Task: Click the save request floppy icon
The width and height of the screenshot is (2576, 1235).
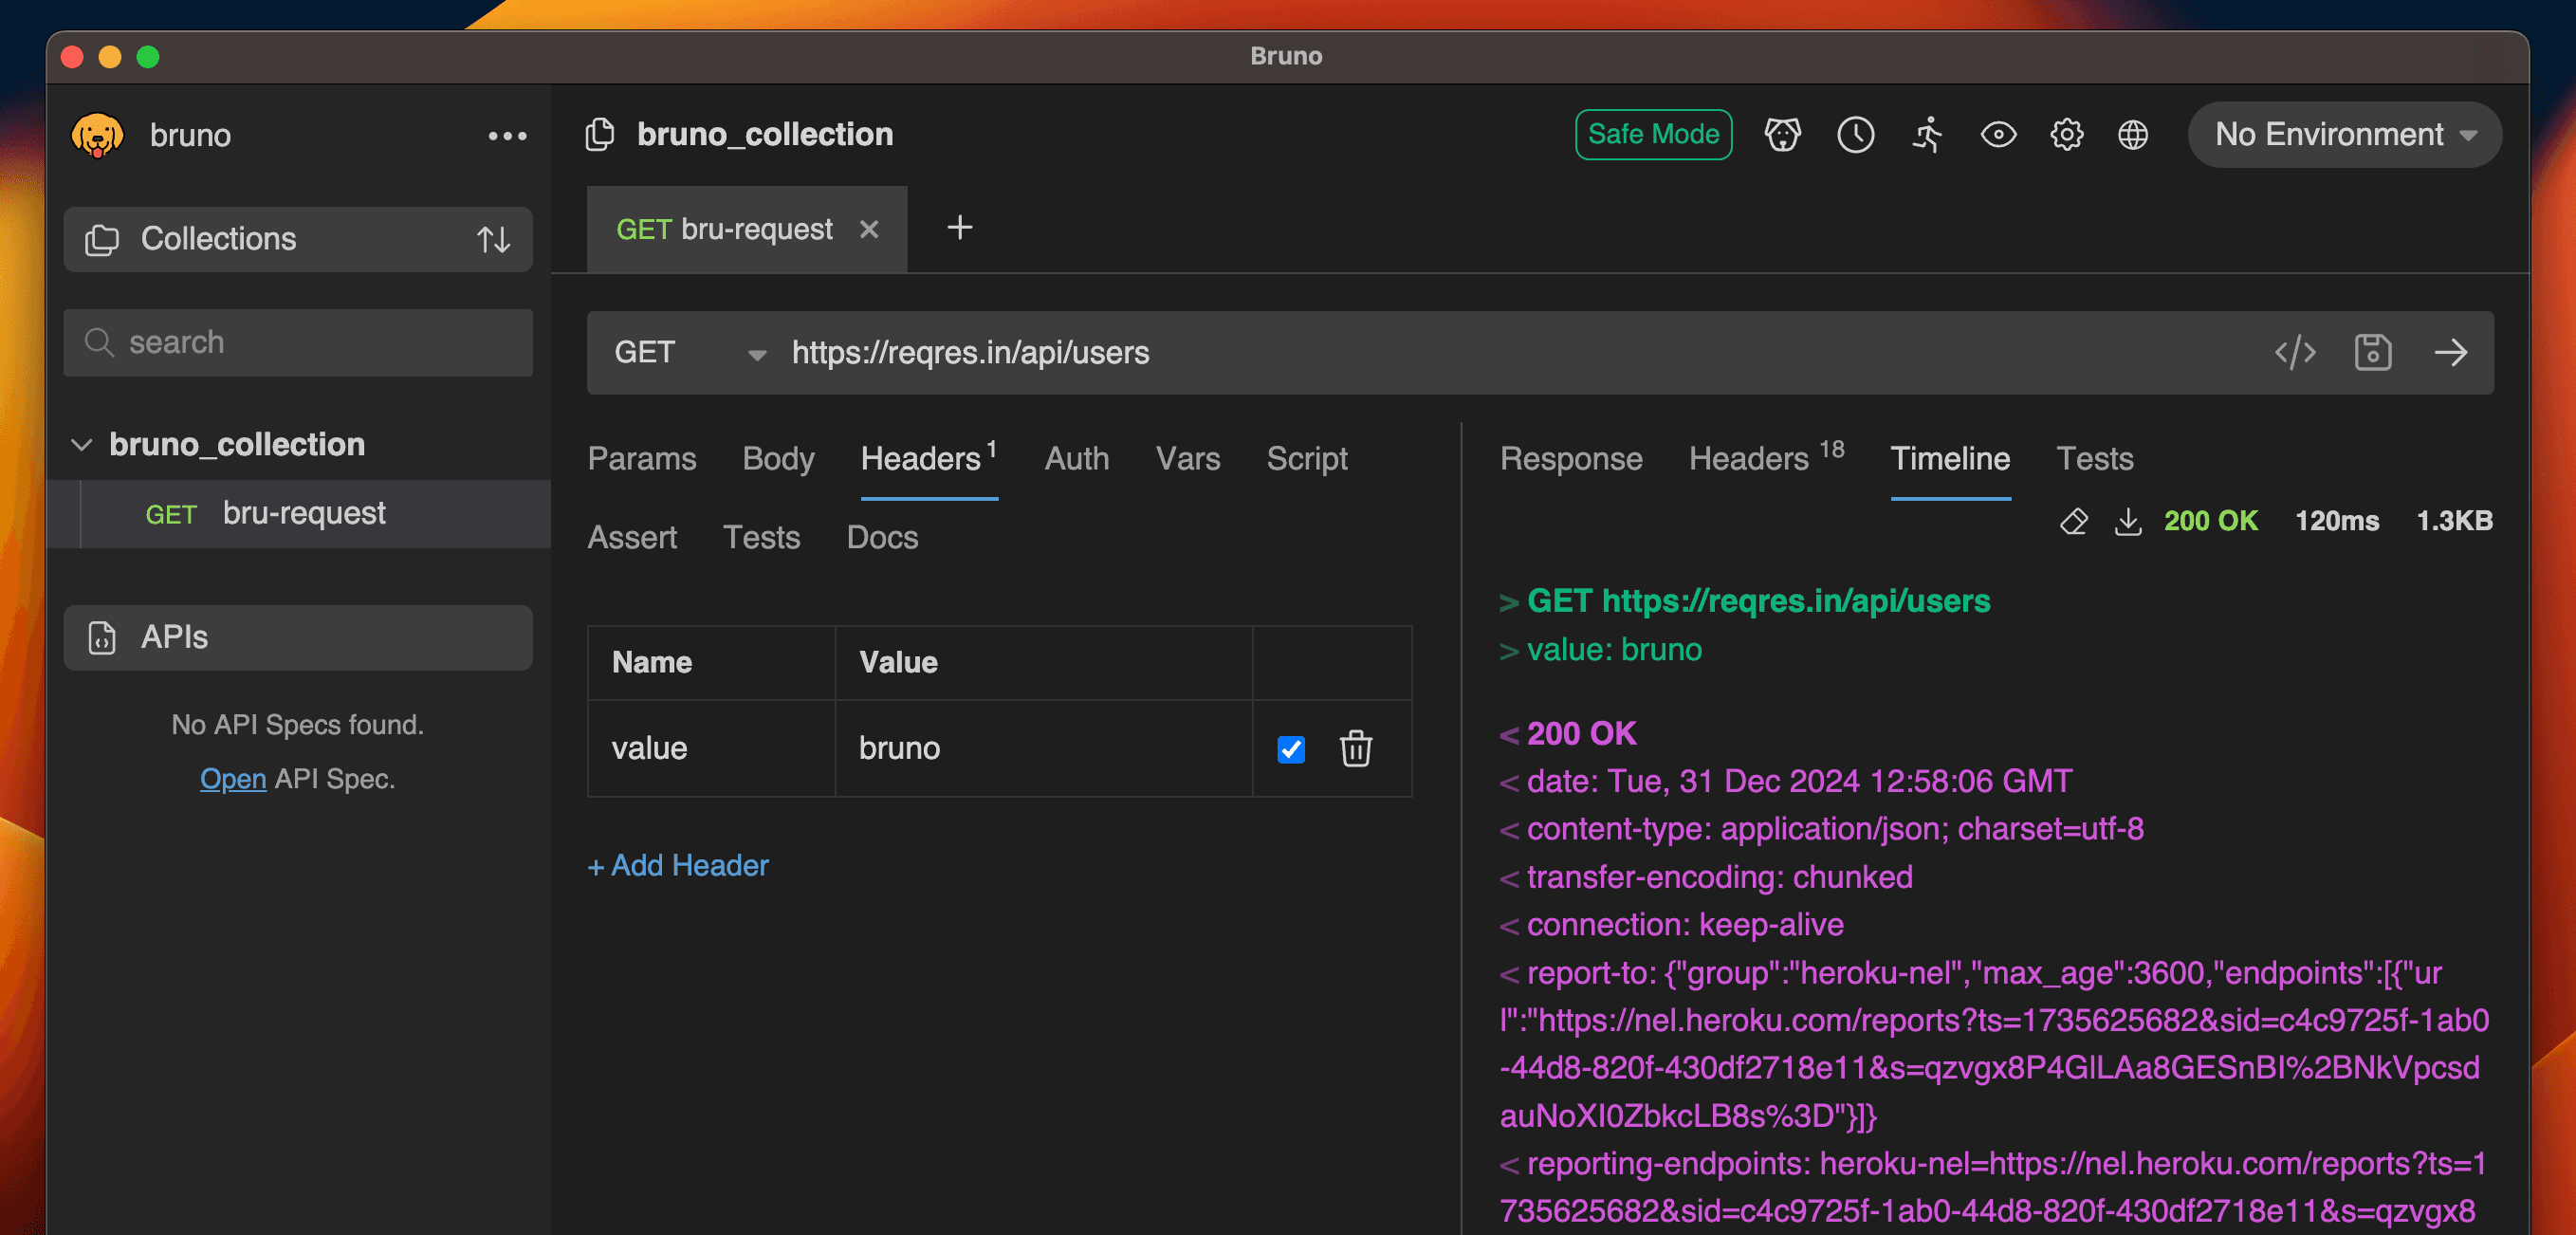Action: 2372,353
